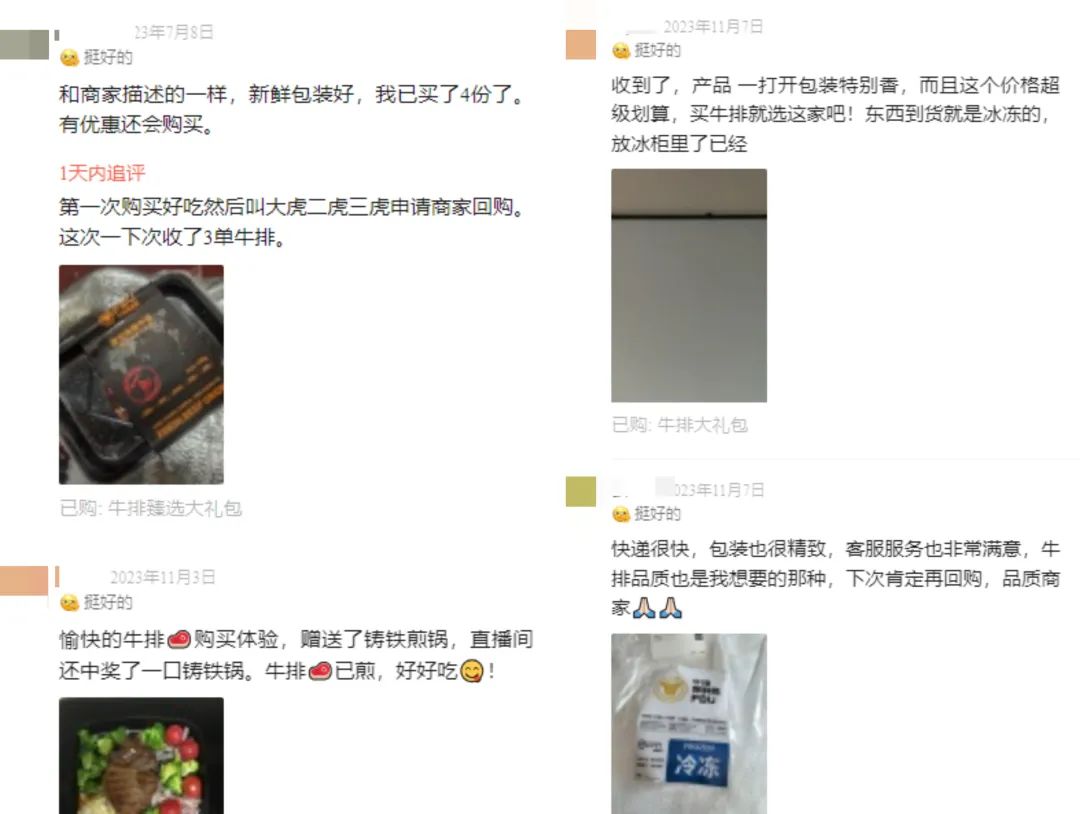The height and width of the screenshot is (814, 1080).
Task: Click the review text starting 和商家描述的一样
Action: [291, 109]
